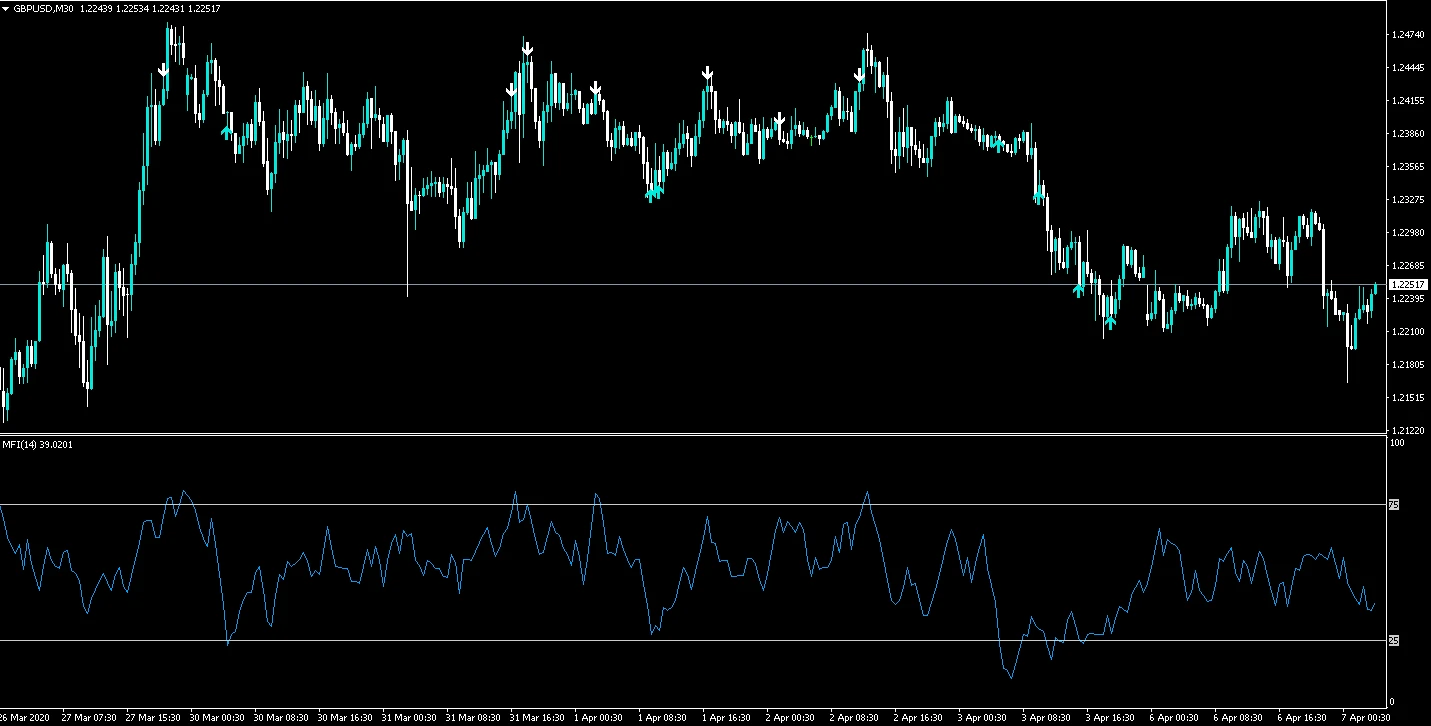The height and width of the screenshot is (726, 1431).
Task: Click the leftmost white down arrow signal
Action: click(163, 70)
